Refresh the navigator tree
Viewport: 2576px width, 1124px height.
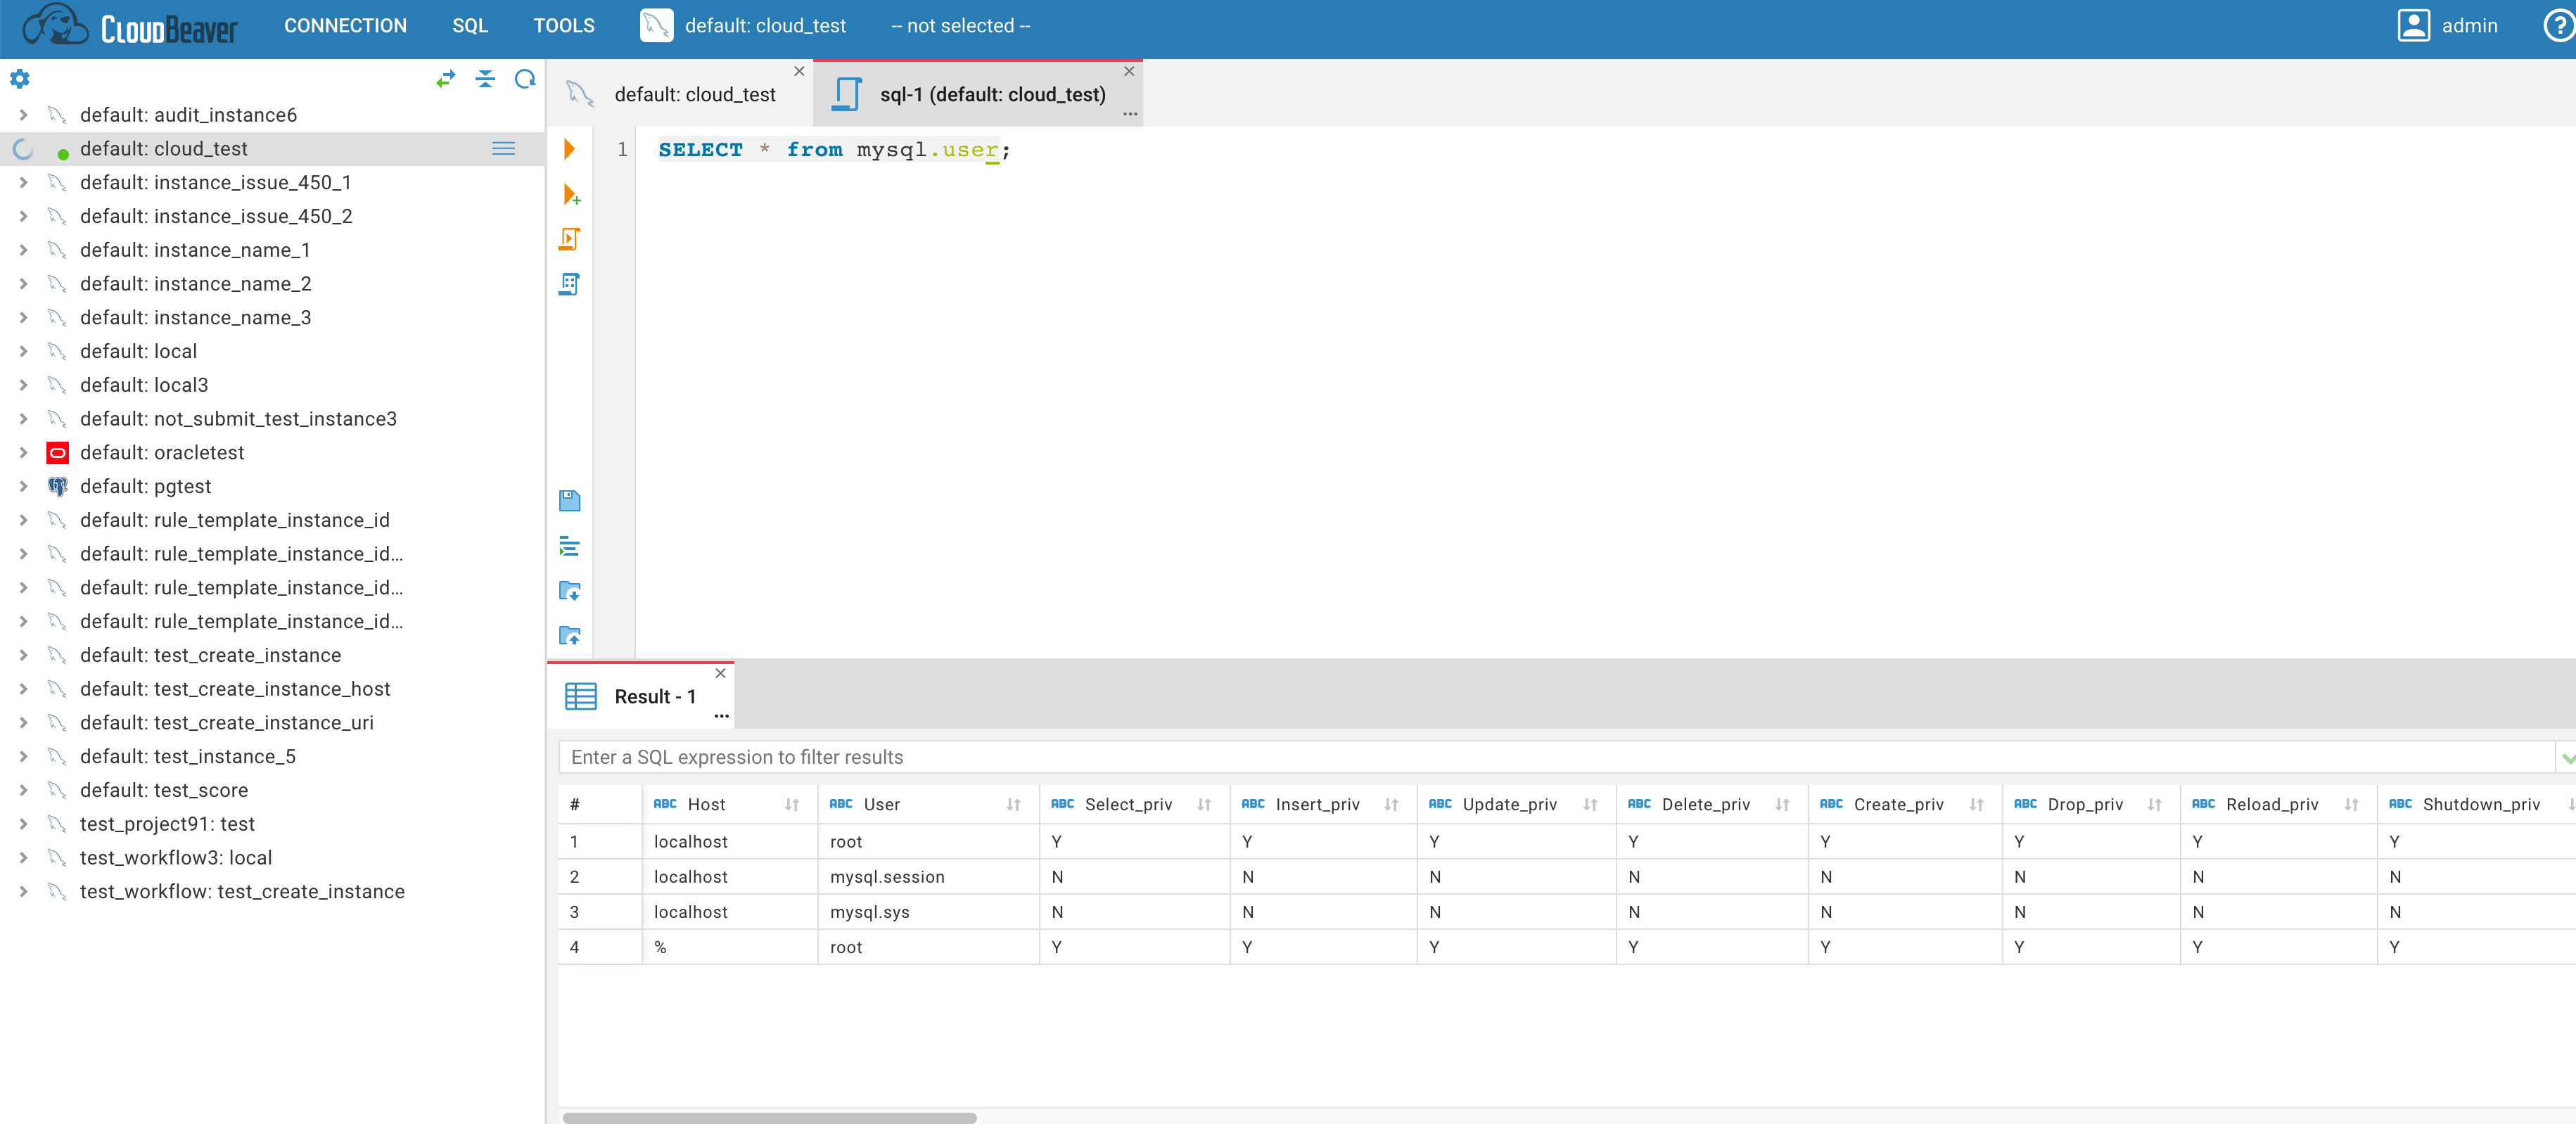(524, 79)
